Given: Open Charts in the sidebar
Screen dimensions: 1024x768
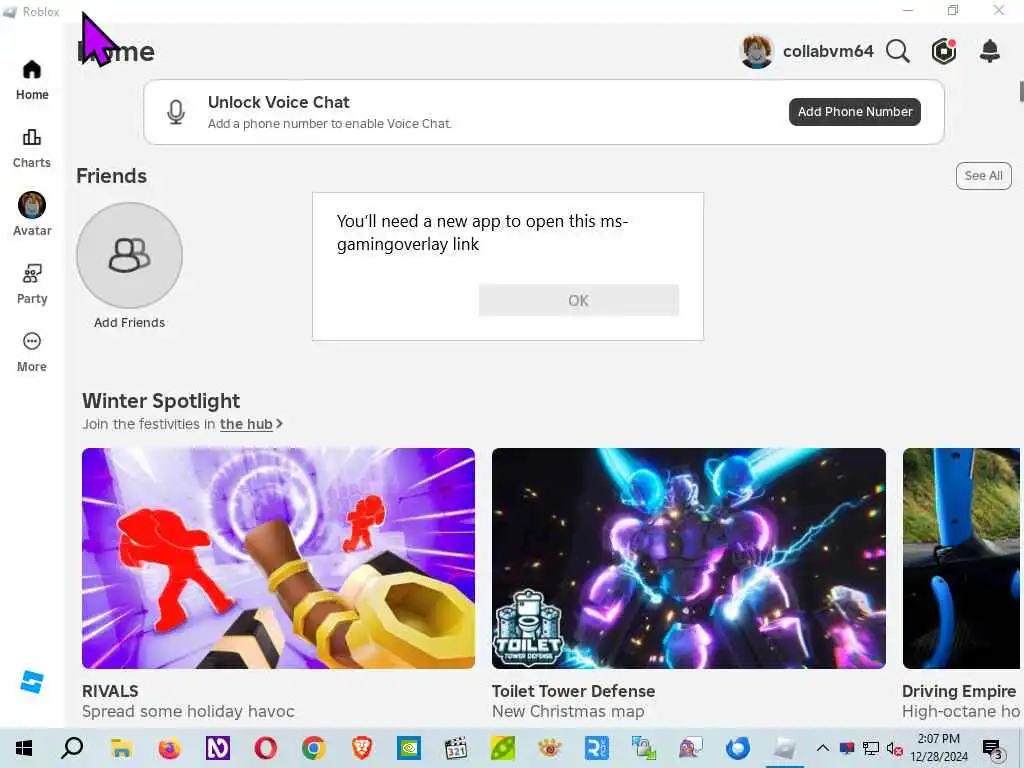Looking at the screenshot, I should point(32,148).
